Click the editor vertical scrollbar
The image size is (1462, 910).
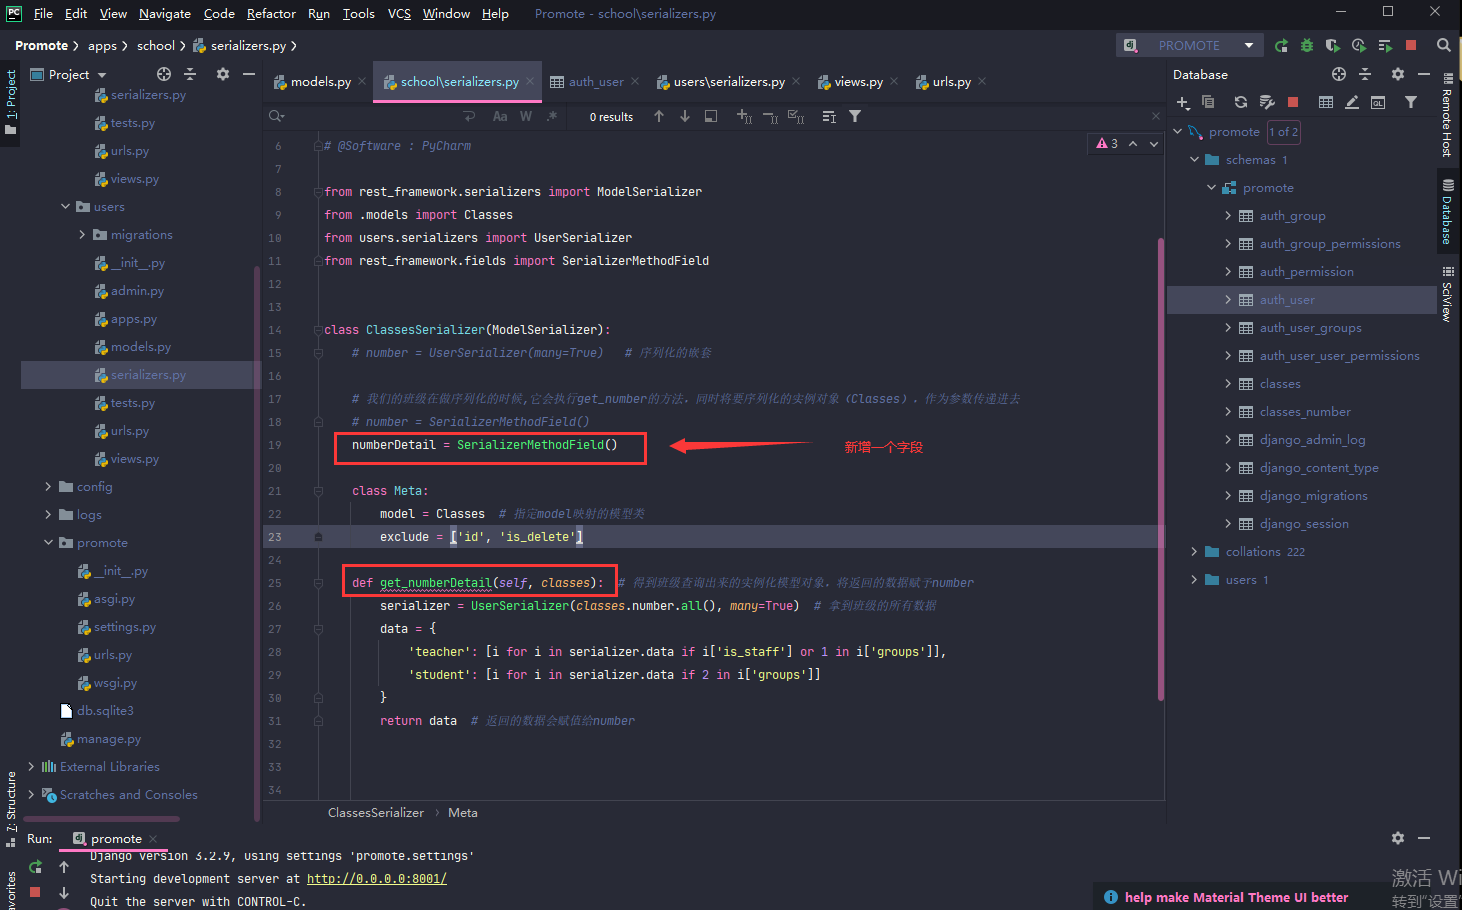click(1160, 468)
